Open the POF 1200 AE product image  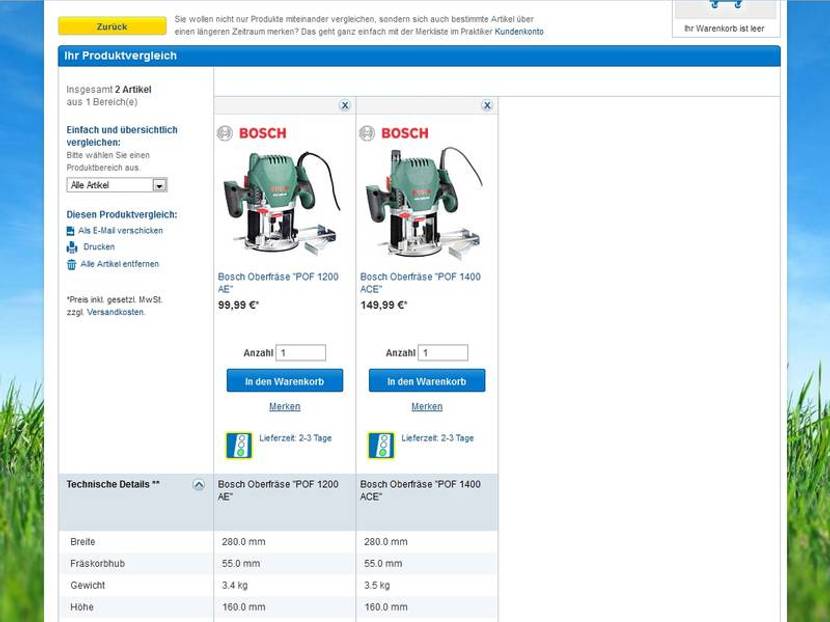[x=283, y=203]
